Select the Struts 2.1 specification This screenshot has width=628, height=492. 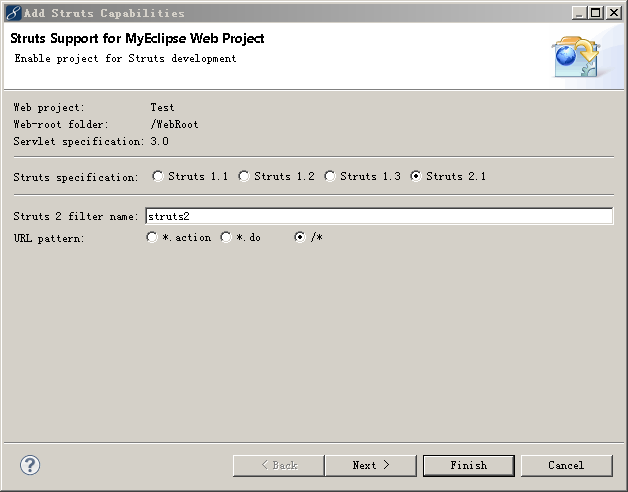coord(416,177)
